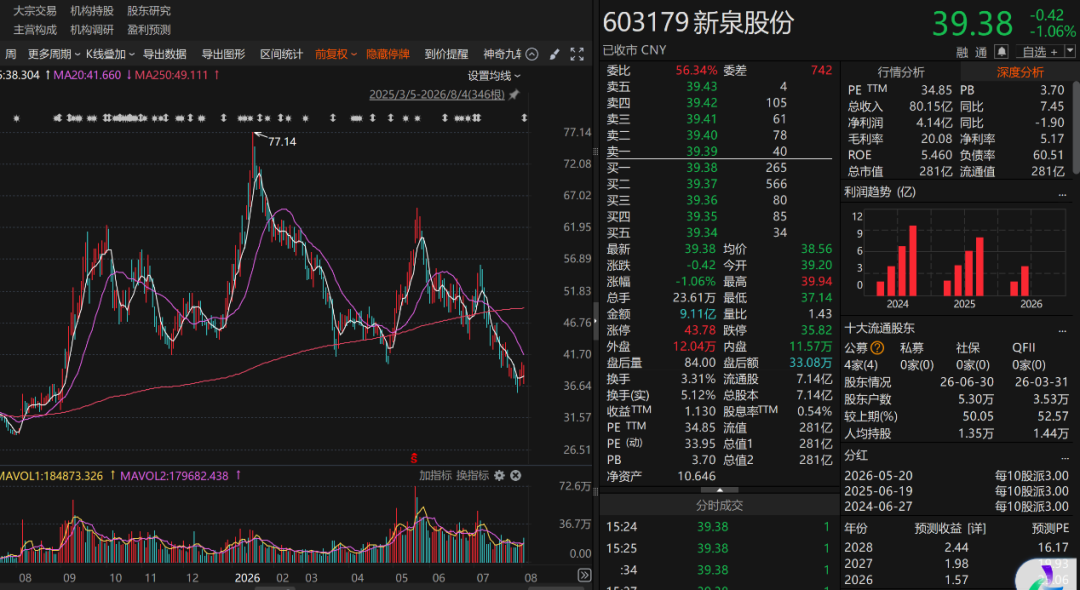The image size is (1080, 590).
Task: Click 导出数据 button
Action: pos(165,54)
